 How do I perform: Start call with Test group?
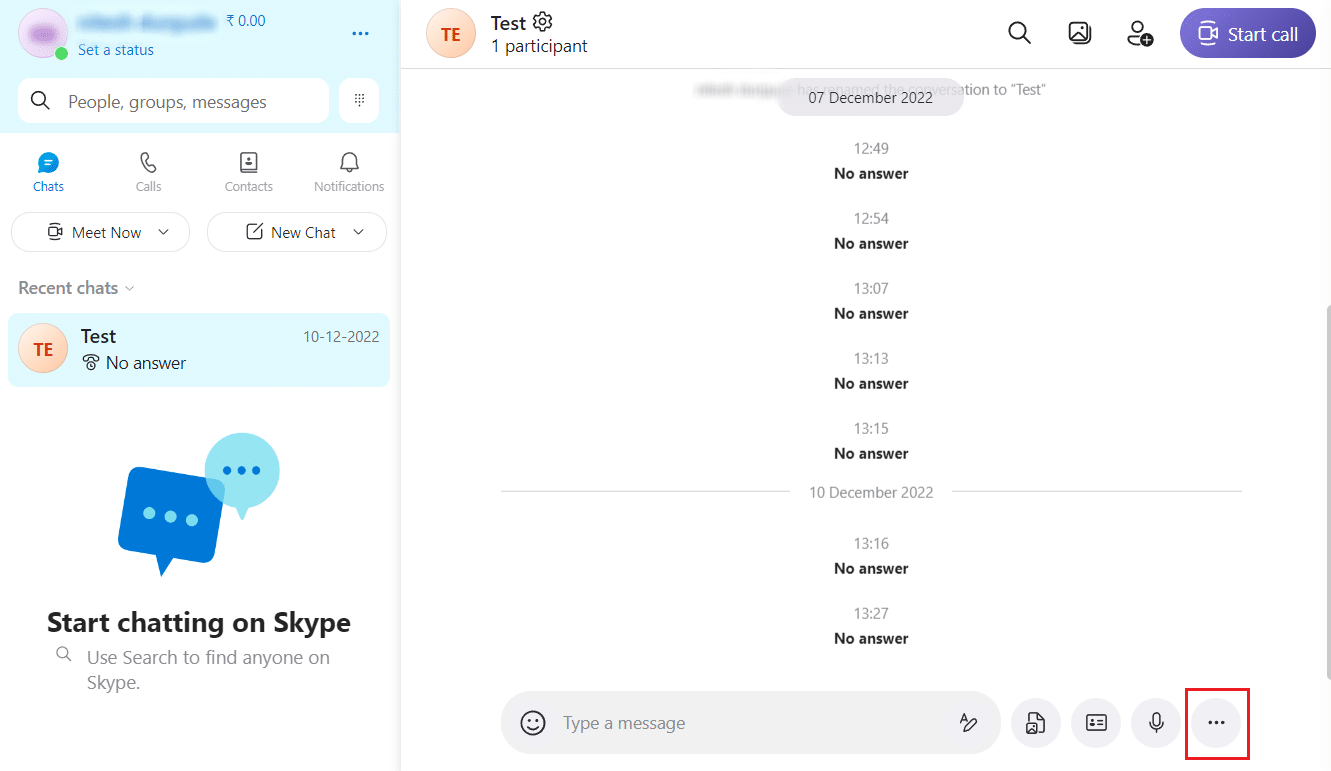[1248, 34]
